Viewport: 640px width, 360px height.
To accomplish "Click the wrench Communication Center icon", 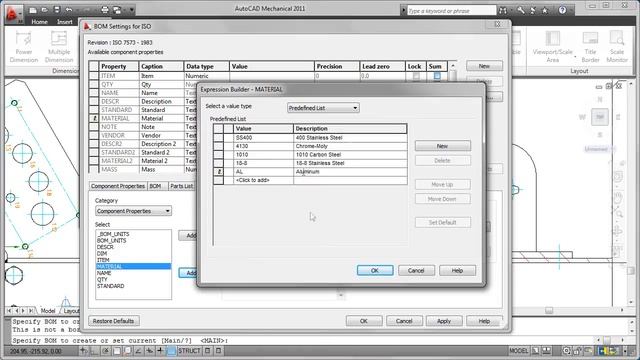I will click(x=521, y=11).
